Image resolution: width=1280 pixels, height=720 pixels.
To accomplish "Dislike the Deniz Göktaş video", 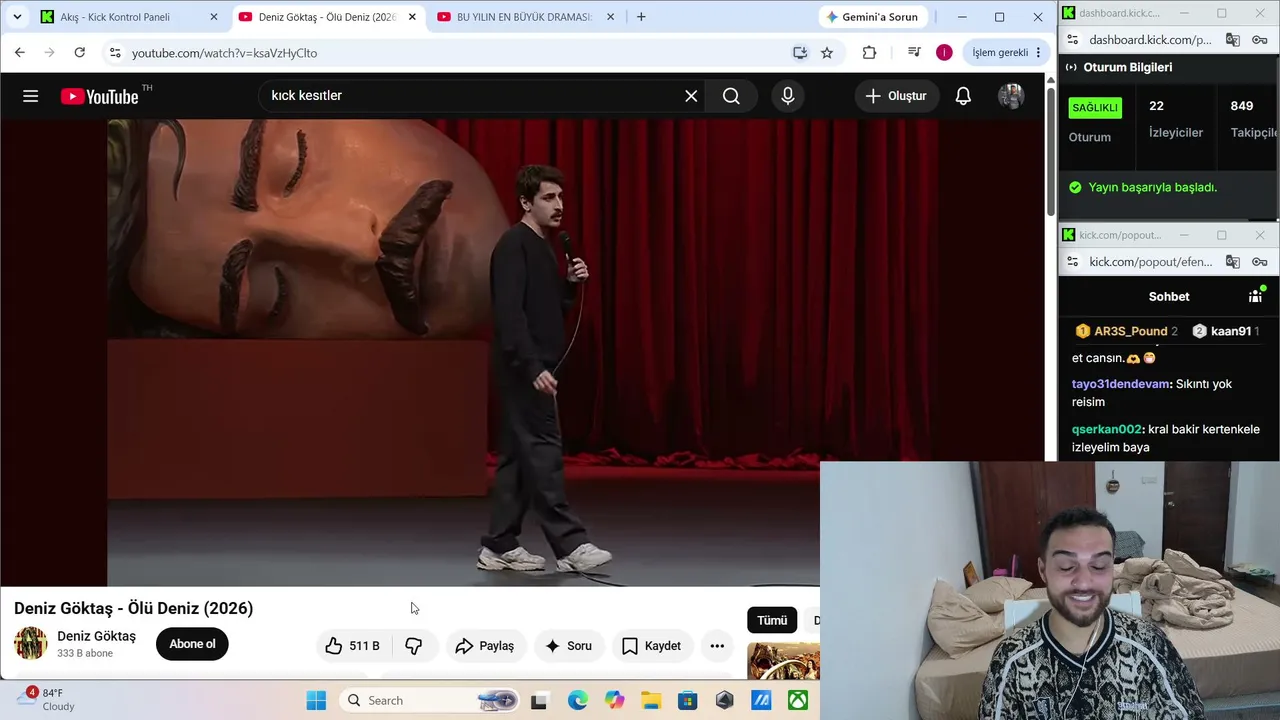I will pyautogui.click(x=413, y=646).
